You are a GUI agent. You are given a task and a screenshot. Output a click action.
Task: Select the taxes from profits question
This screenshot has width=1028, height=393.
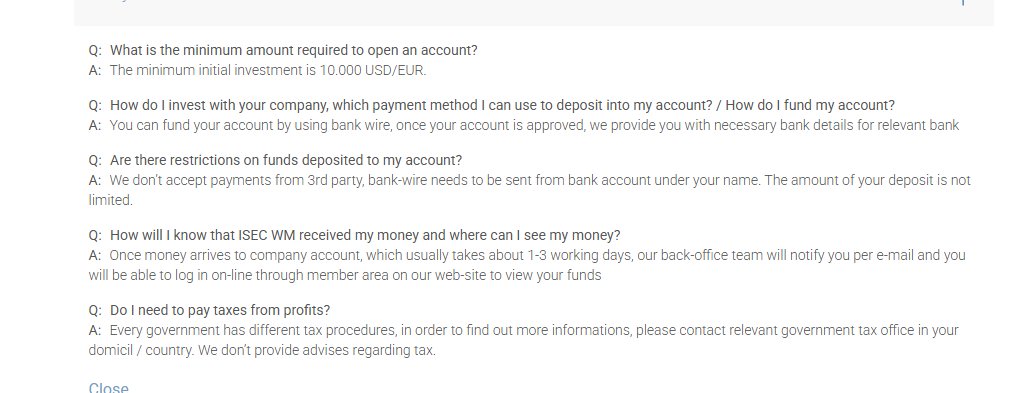220,310
